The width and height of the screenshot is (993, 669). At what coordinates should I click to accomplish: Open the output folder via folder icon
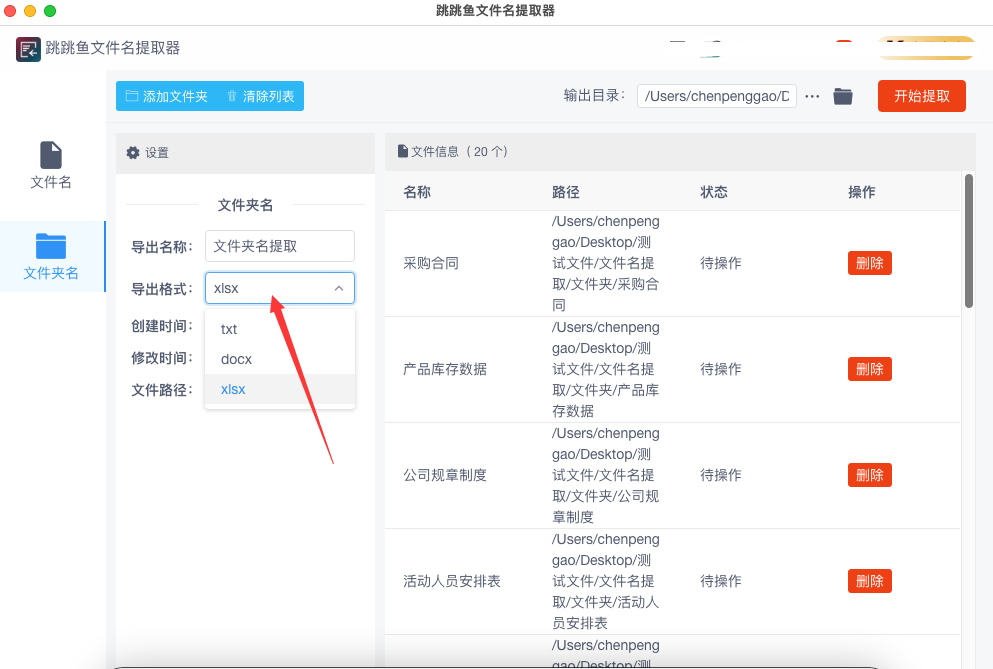pyautogui.click(x=842, y=96)
